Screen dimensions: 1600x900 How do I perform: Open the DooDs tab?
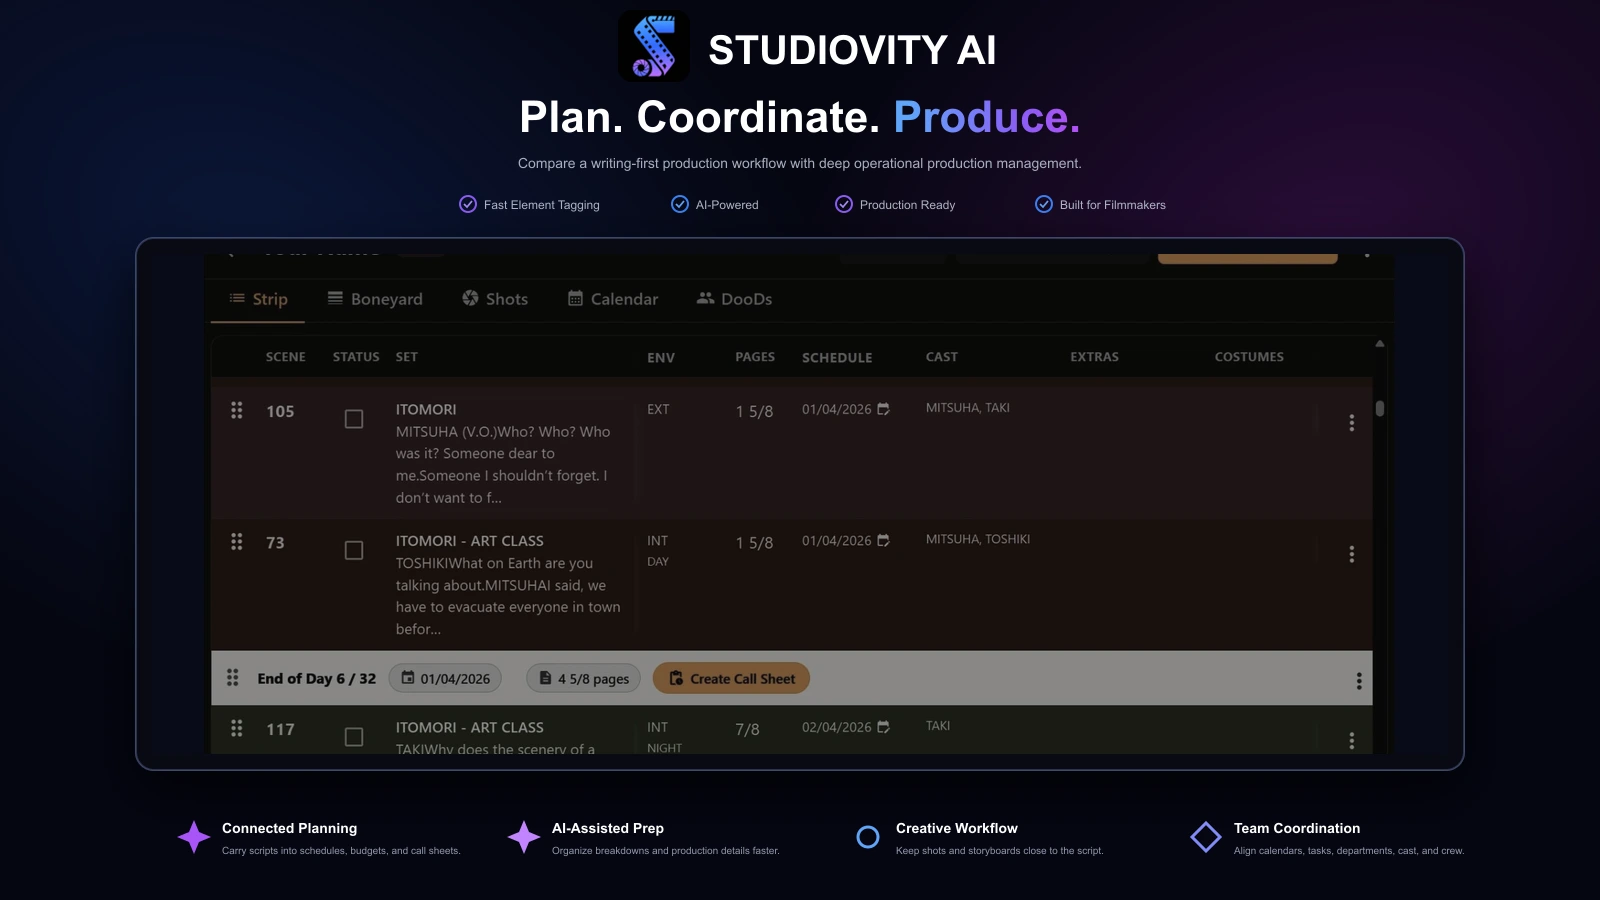point(734,299)
